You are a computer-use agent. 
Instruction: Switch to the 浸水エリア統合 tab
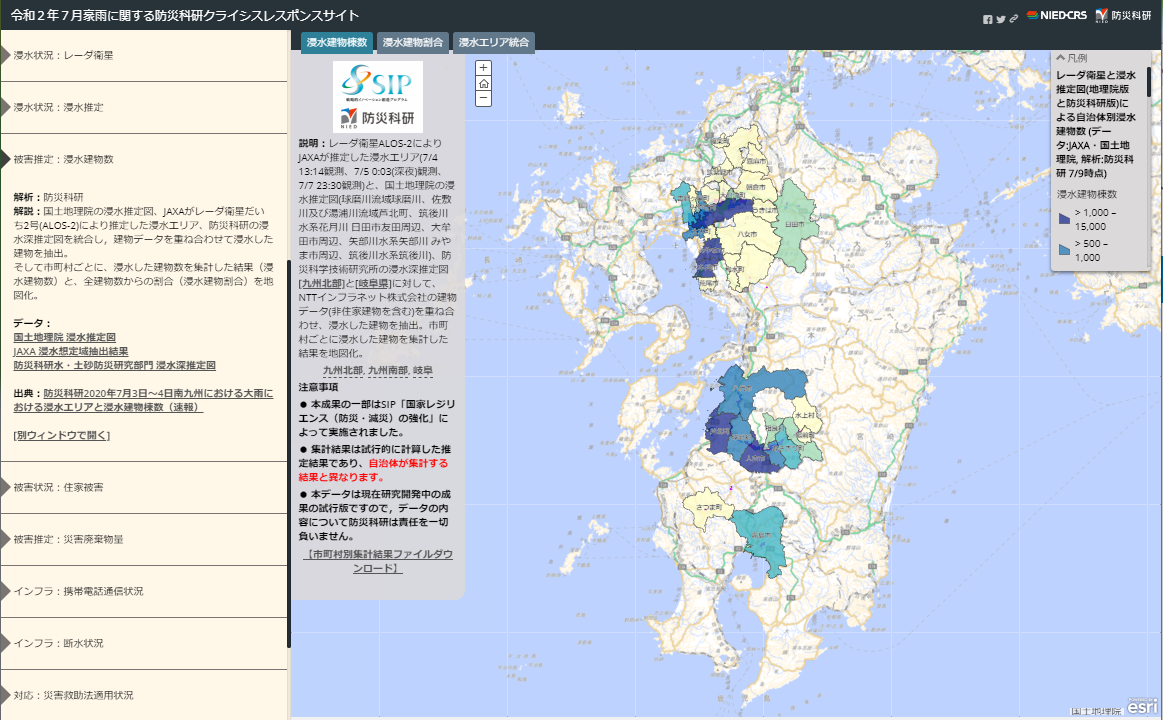[x=494, y=42]
